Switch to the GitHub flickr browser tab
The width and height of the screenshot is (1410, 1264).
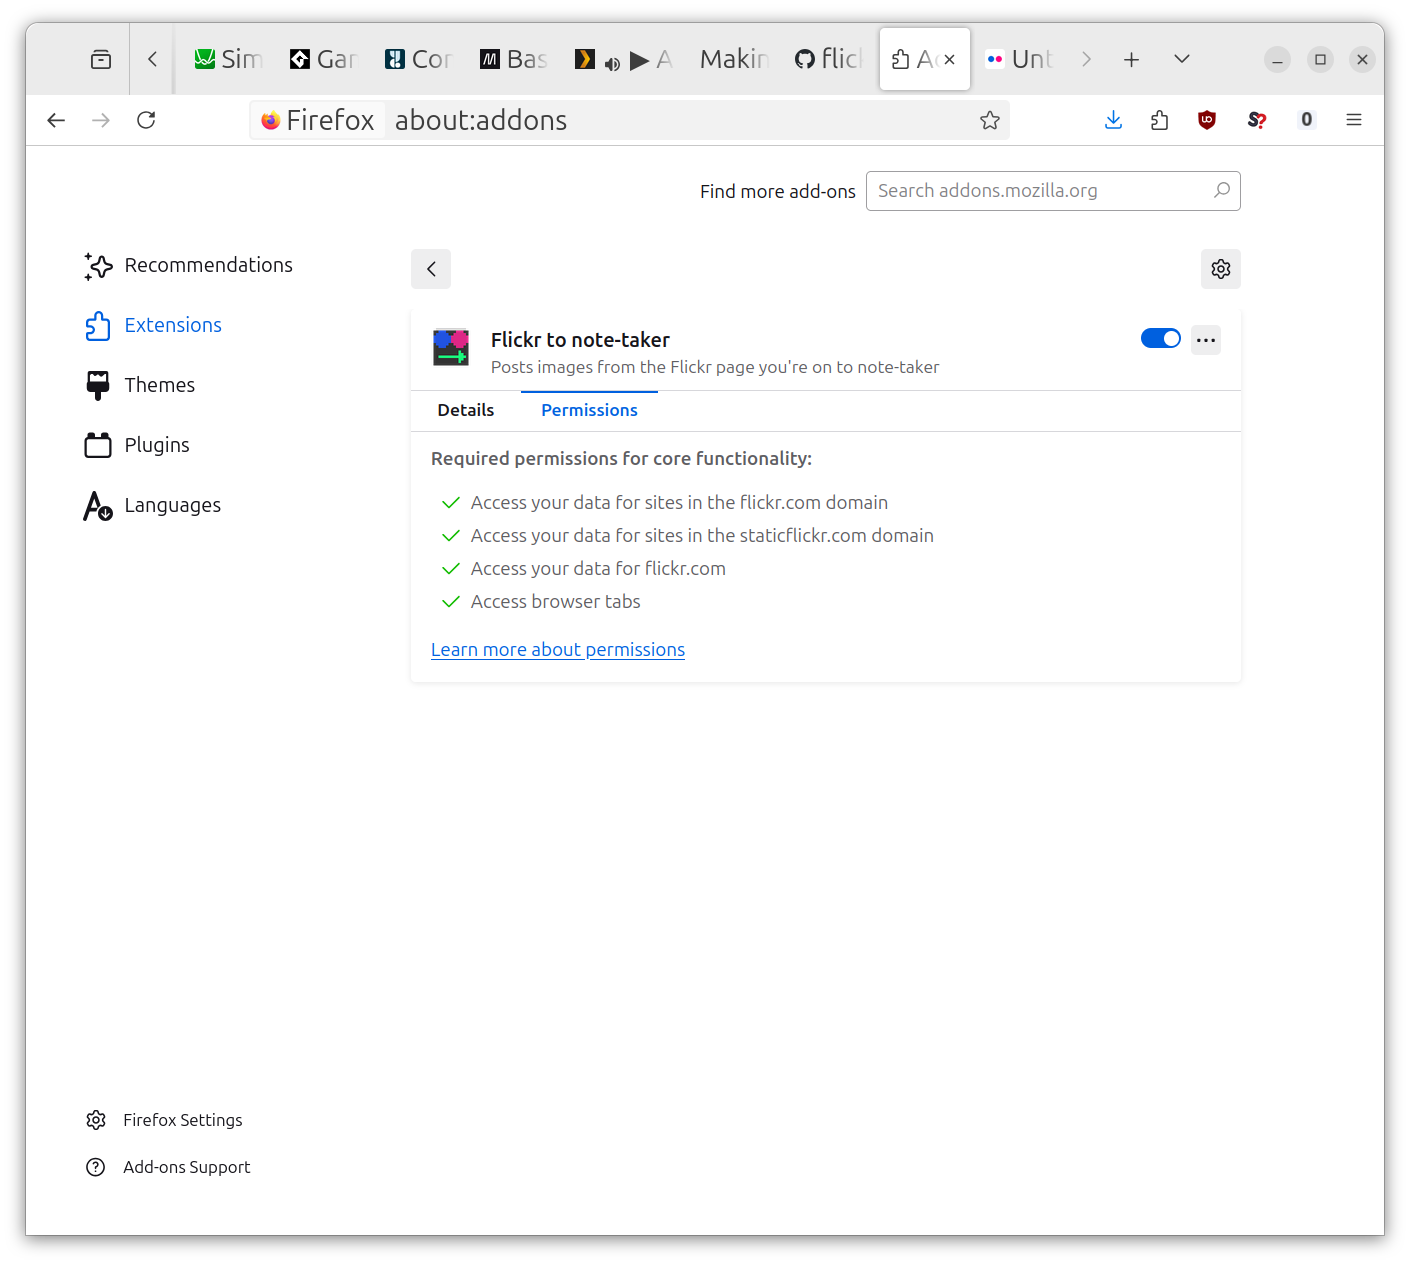(829, 58)
